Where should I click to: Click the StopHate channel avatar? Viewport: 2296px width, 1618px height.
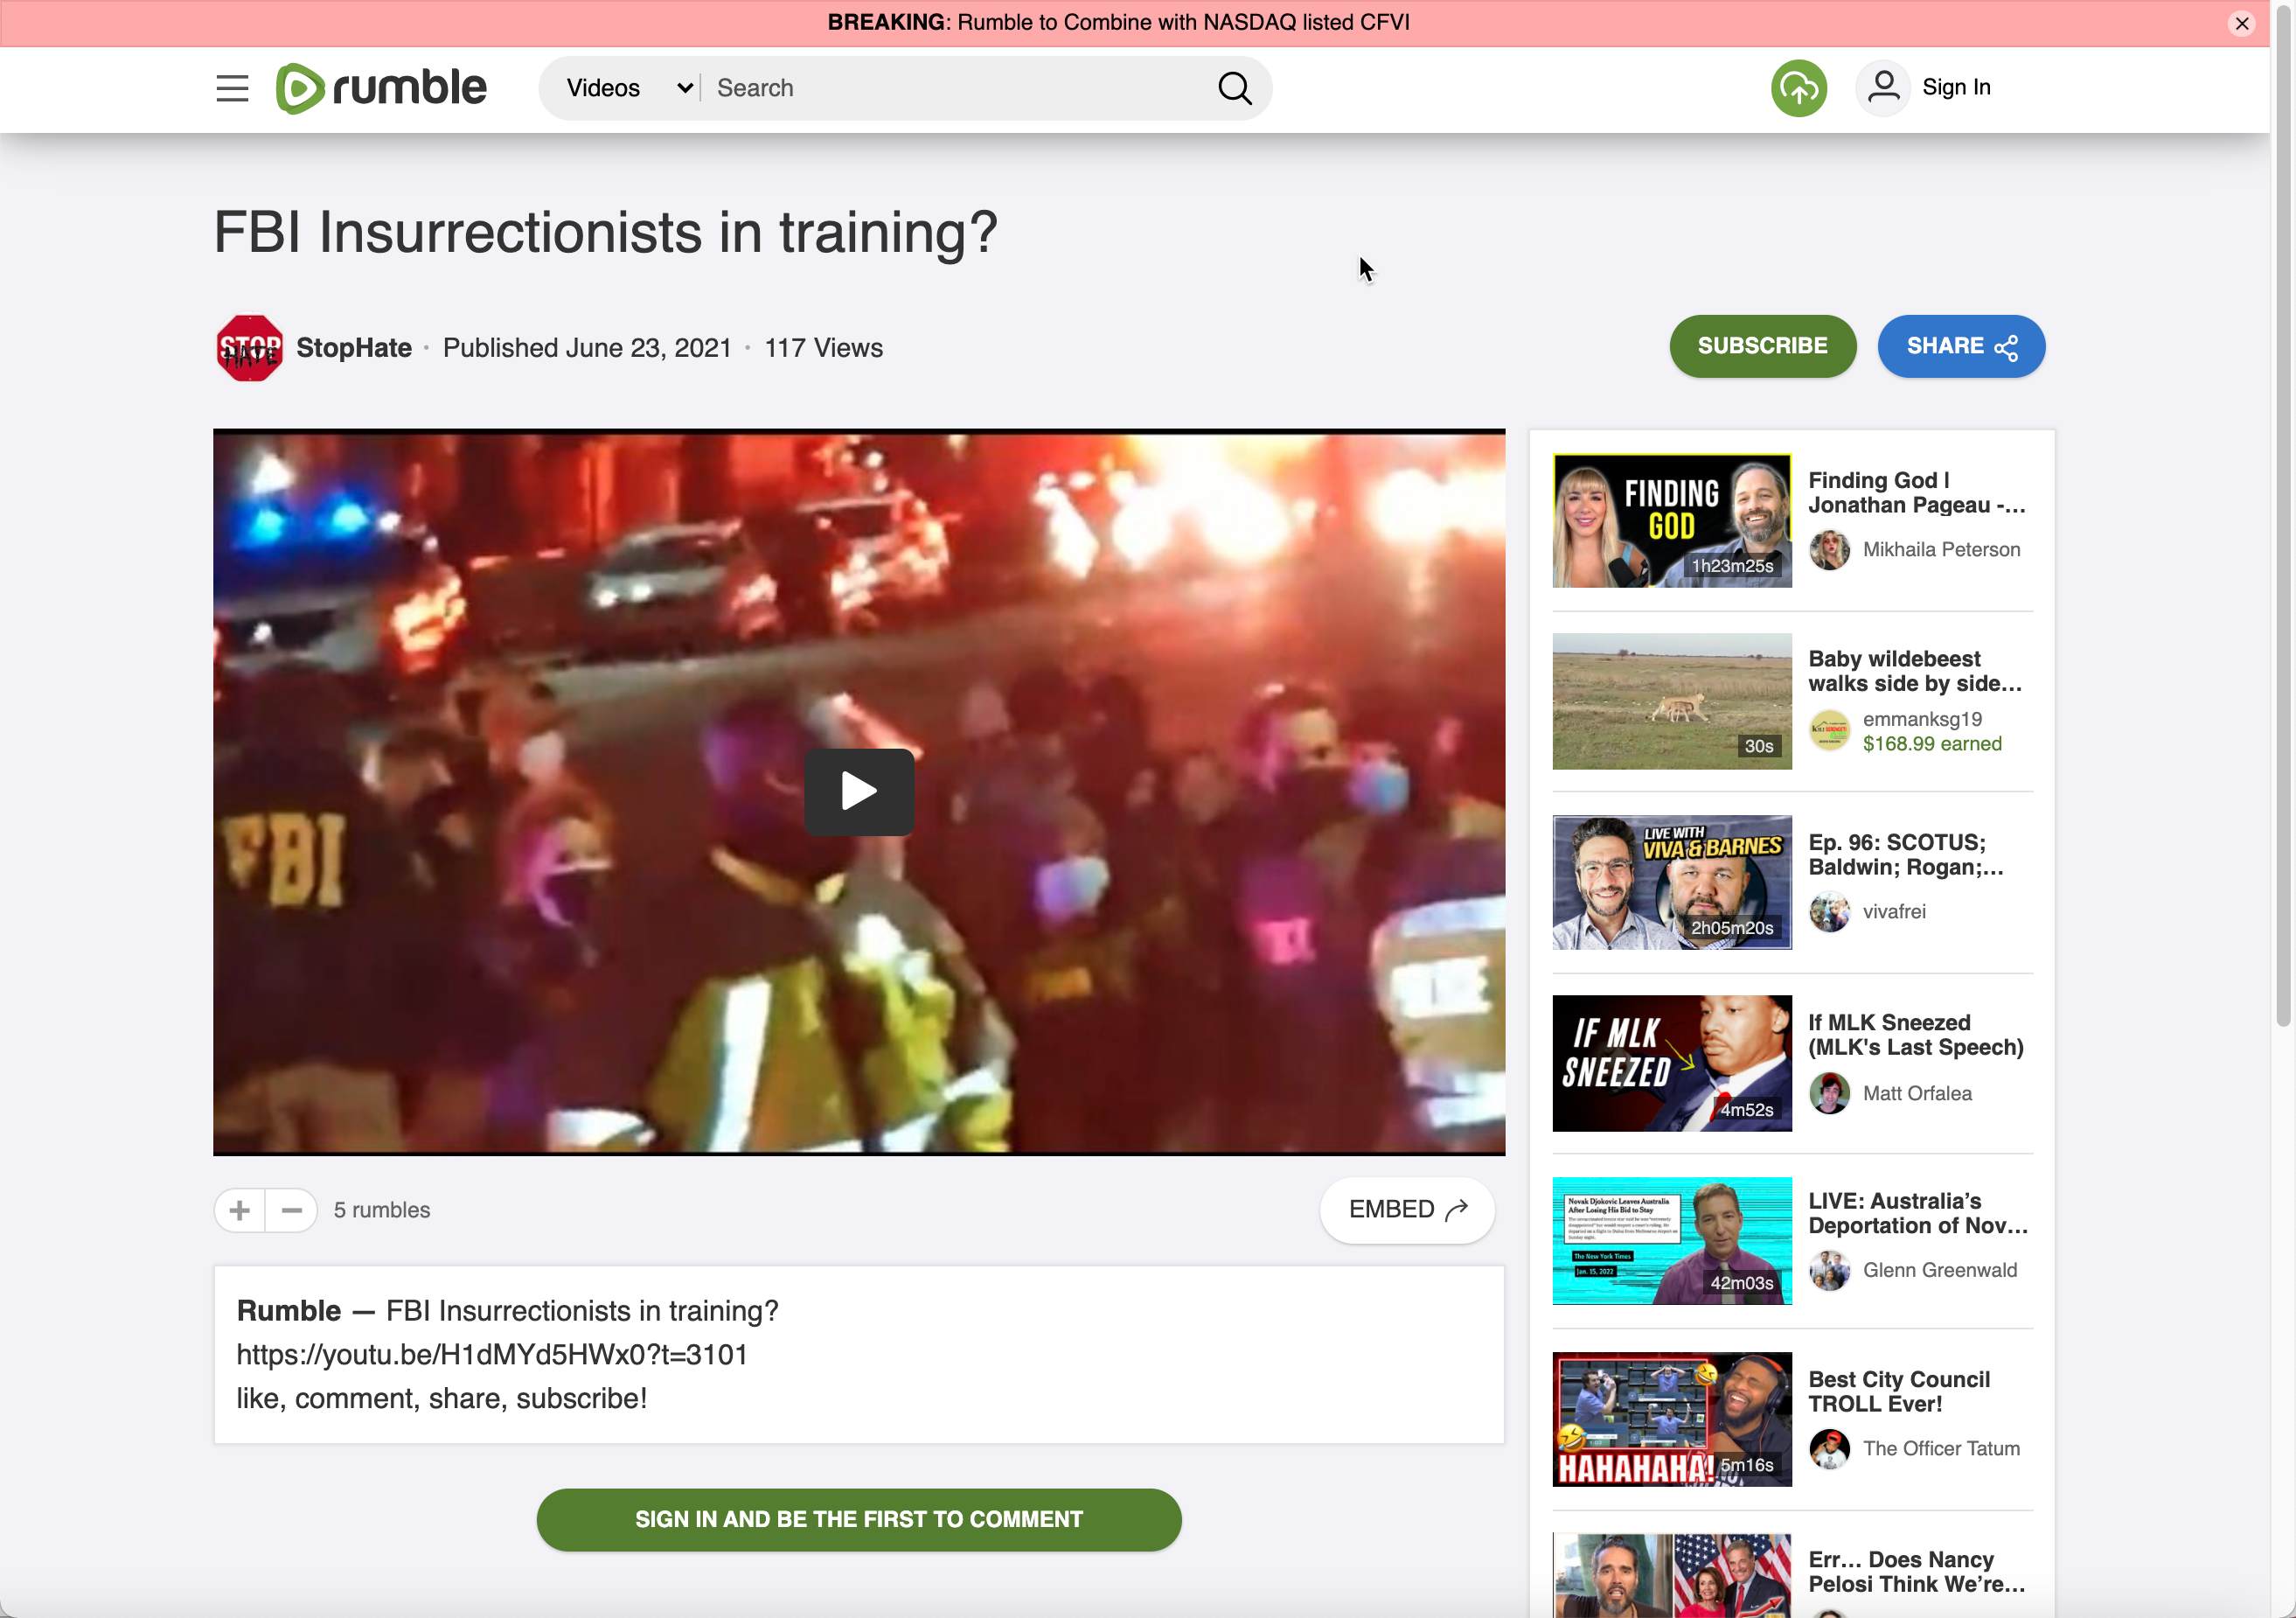click(x=249, y=348)
